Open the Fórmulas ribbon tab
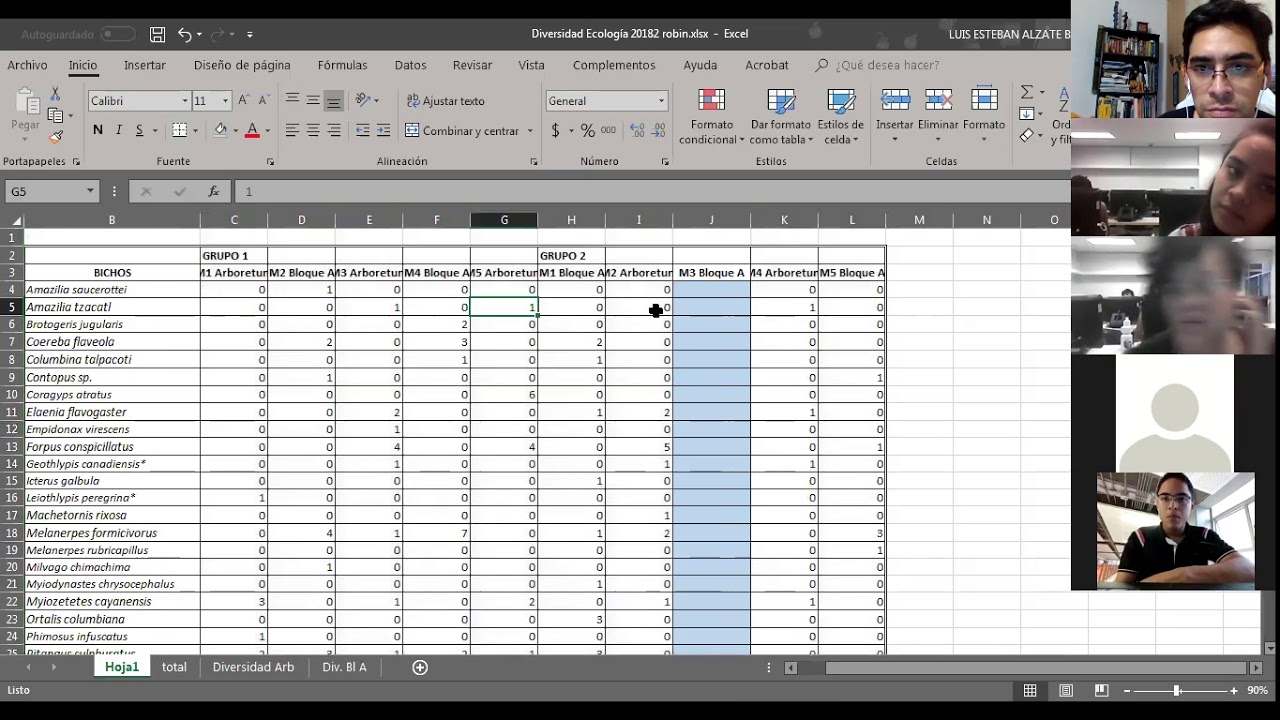The image size is (1280, 720). [x=342, y=65]
